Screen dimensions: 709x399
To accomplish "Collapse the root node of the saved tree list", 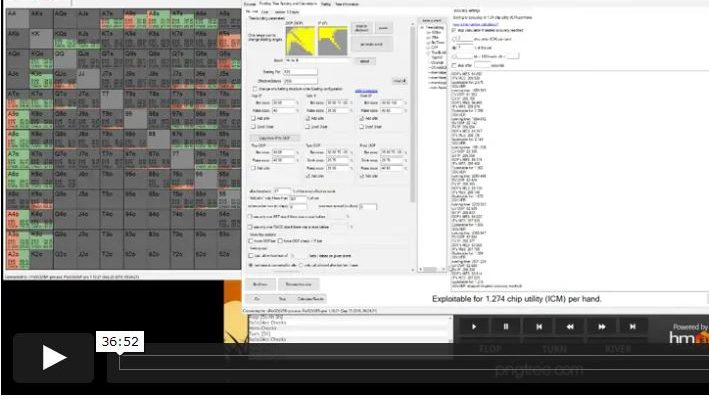I will [x=422, y=28].
